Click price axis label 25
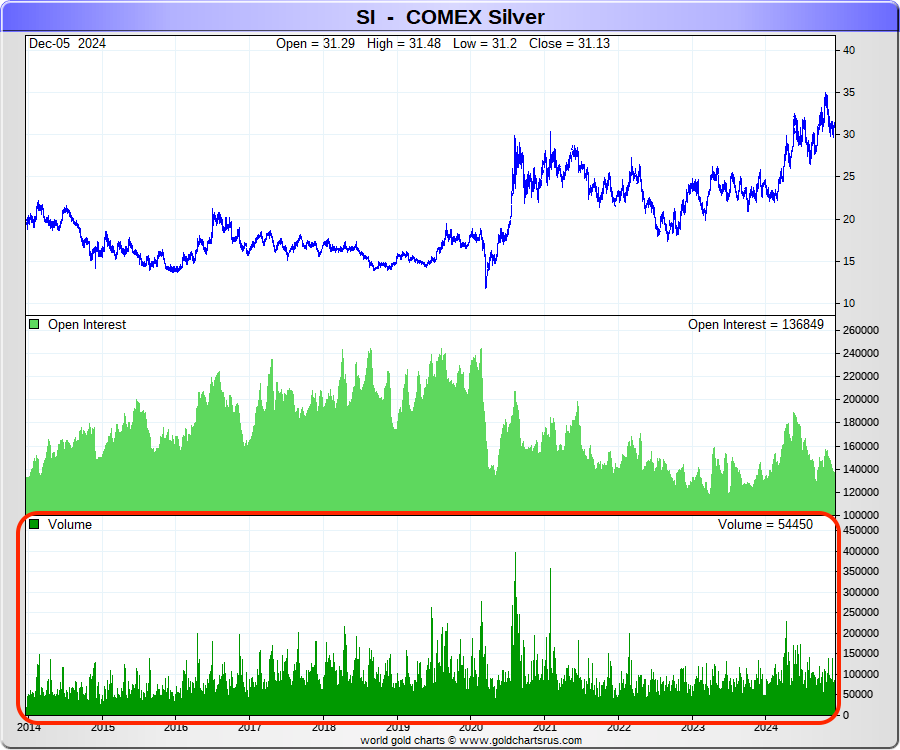Screen dimensions: 900x750 849,177
